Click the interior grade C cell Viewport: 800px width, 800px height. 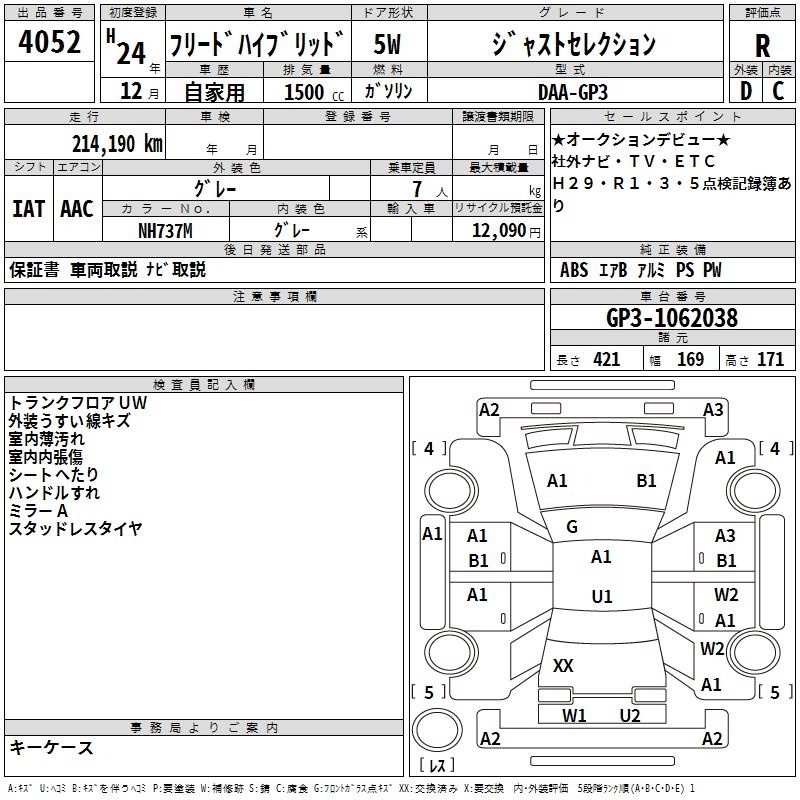click(778, 90)
